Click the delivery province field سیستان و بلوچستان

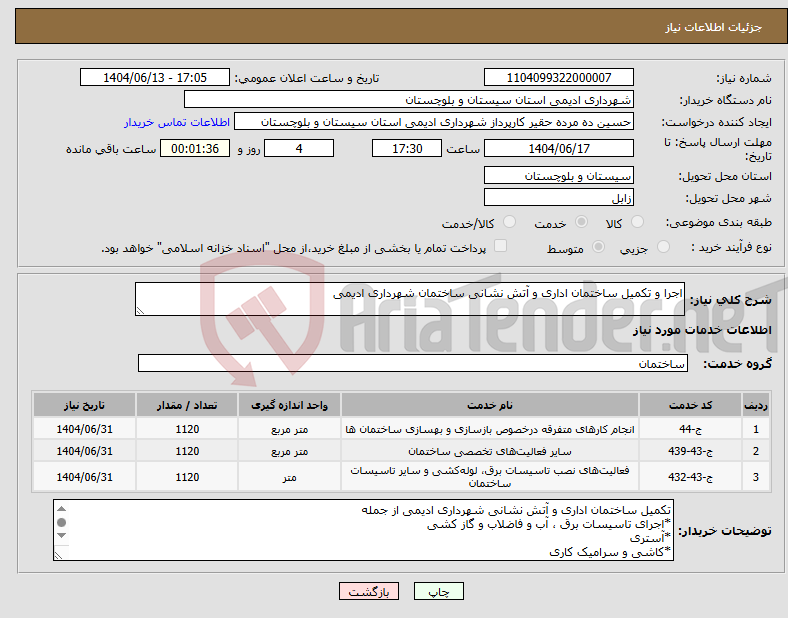558,175
